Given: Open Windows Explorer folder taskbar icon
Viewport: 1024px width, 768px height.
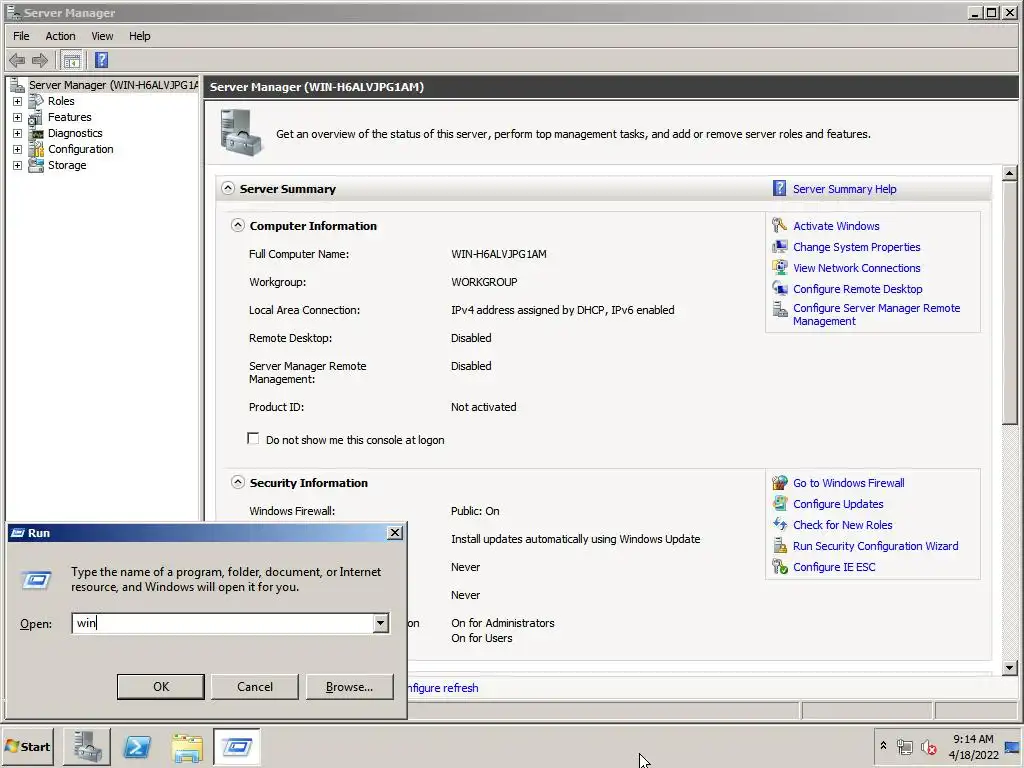Looking at the screenshot, I should pyautogui.click(x=187, y=746).
